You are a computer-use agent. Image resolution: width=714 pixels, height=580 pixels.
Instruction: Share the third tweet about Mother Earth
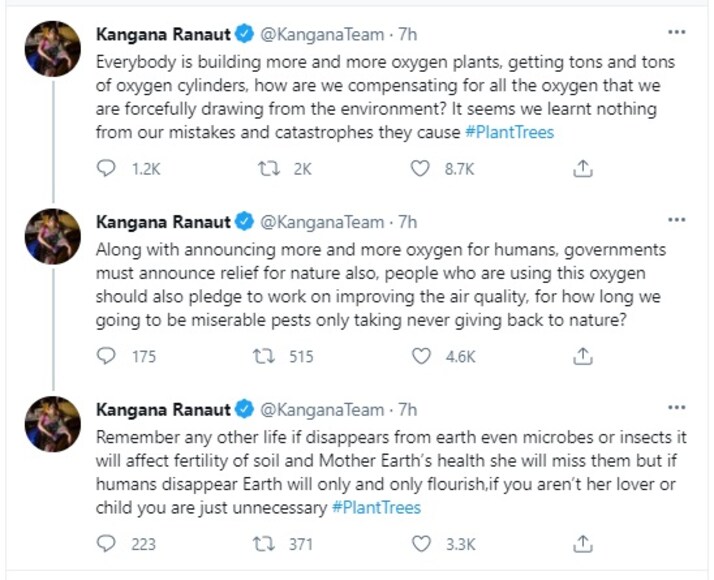(x=584, y=544)
